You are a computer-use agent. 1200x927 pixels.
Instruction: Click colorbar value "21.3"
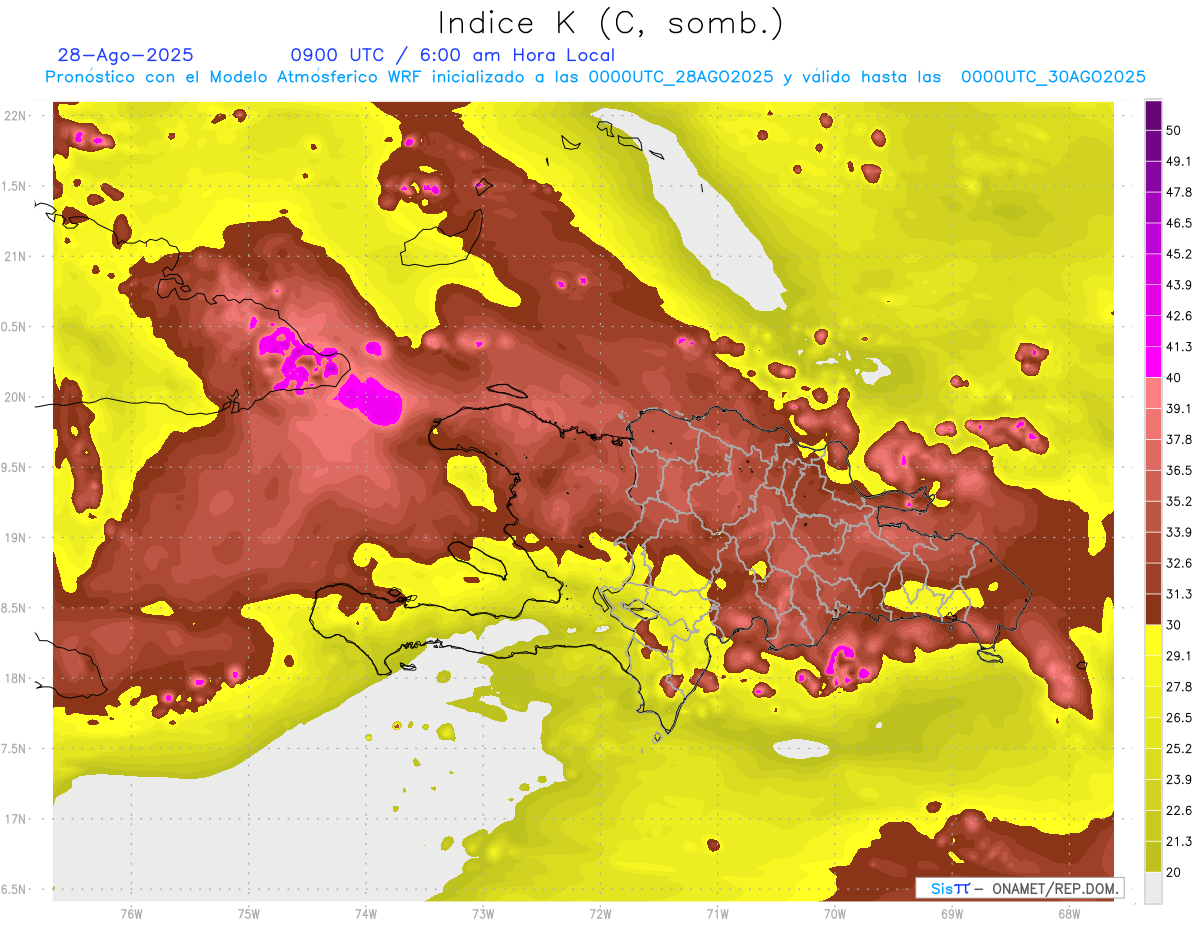(1178, 842)
